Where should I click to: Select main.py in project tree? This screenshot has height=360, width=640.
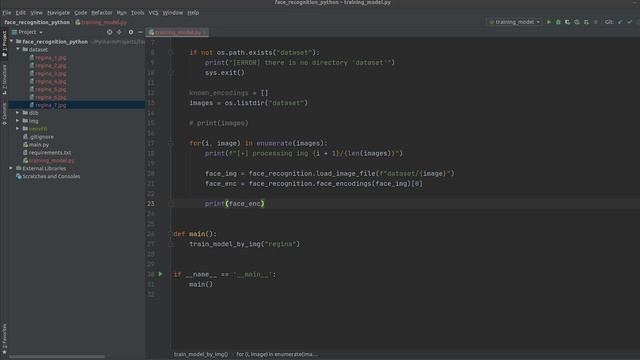36,144
